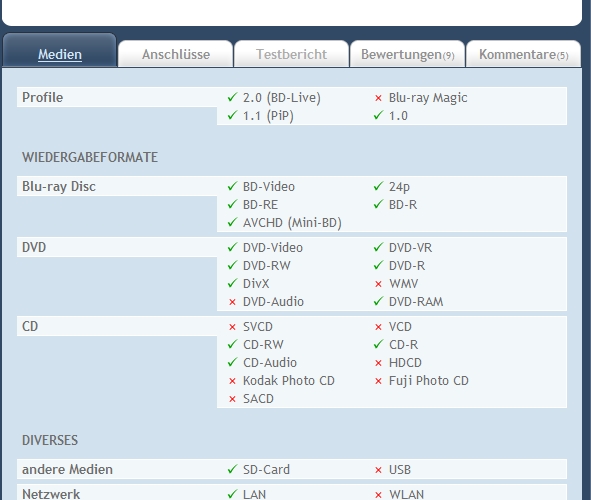
Task: Click the check mark next to DVD-R
Action: pyautogui.click(x=378, y=265)
